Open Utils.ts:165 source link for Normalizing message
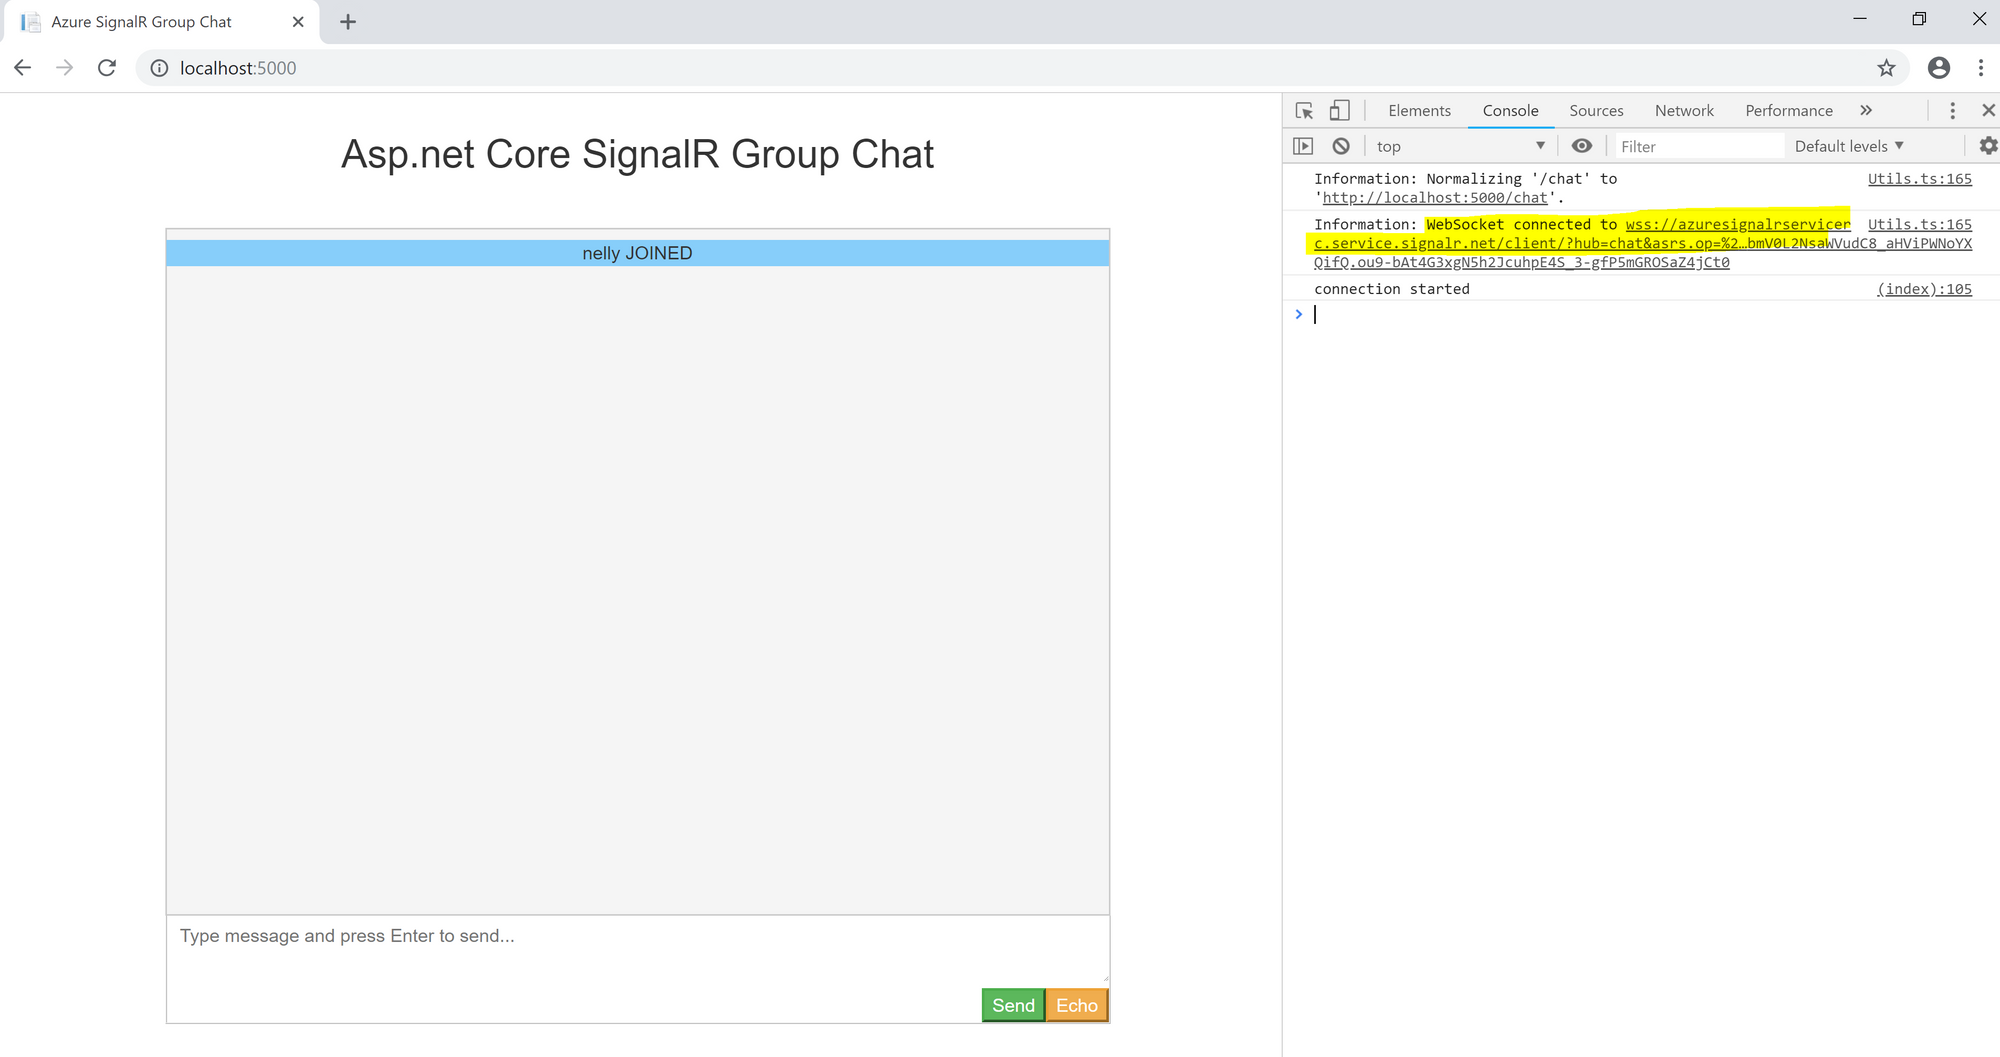Screen dimensions: 2000x1057 pos(1920,179)
